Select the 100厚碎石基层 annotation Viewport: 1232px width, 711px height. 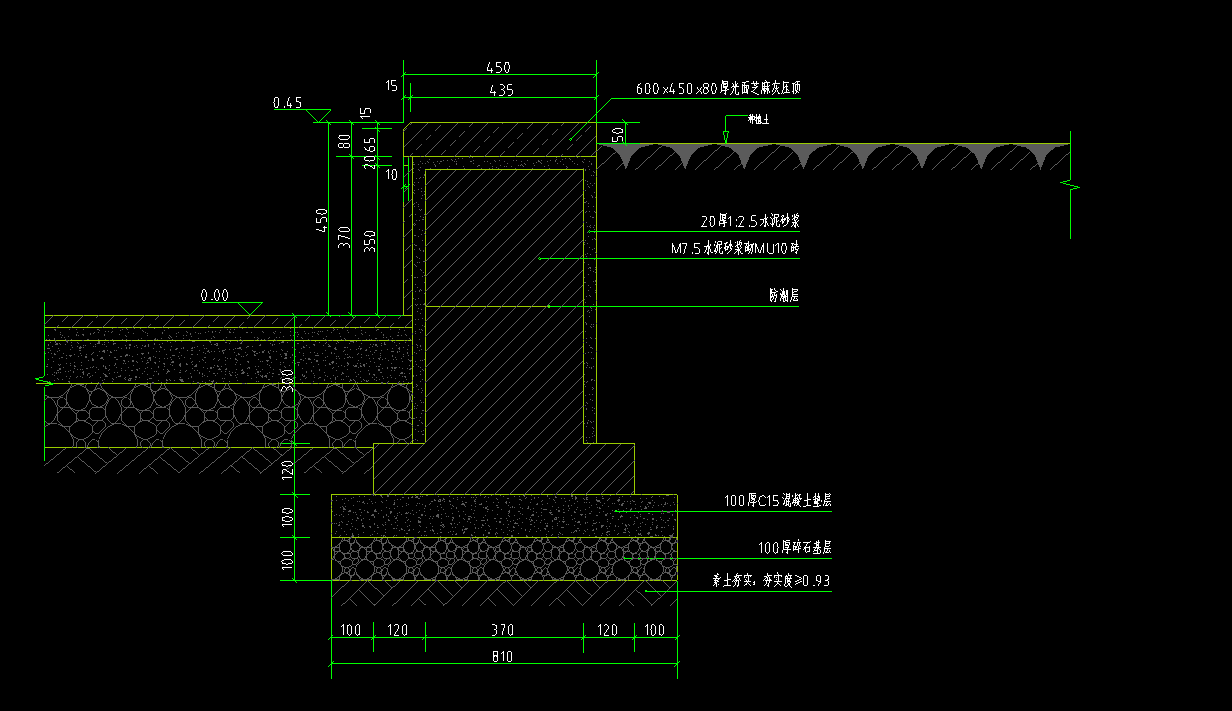click(795, 548)
